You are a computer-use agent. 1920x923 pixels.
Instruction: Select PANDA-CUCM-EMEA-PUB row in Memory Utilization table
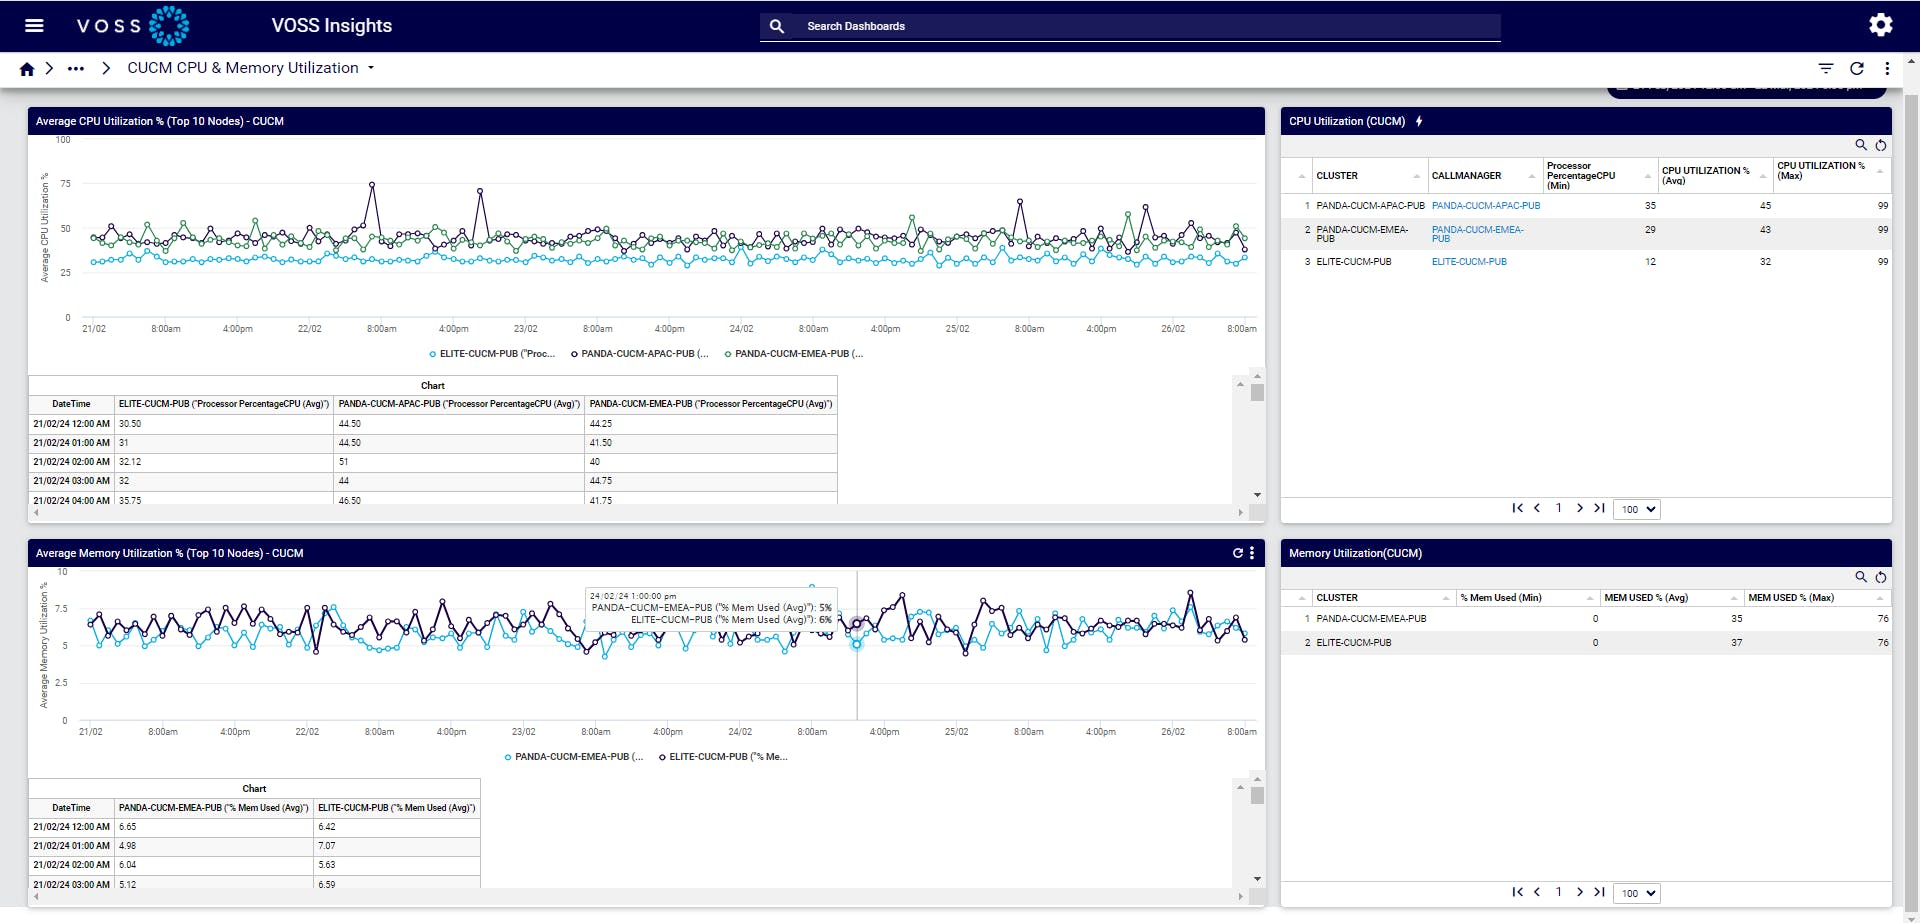[1586, 619]
